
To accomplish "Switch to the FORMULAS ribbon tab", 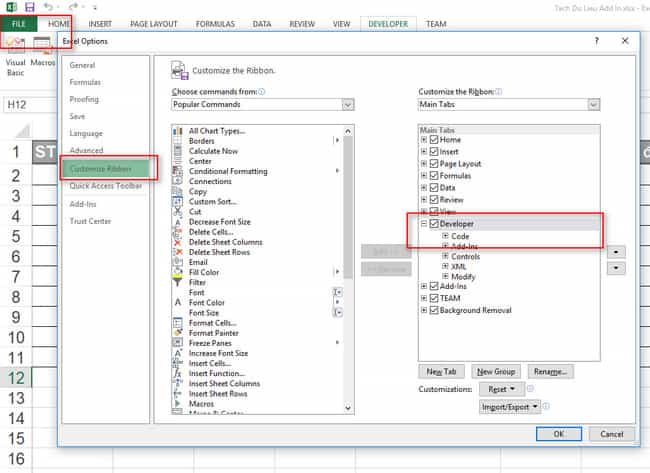I will pos(215,24).
